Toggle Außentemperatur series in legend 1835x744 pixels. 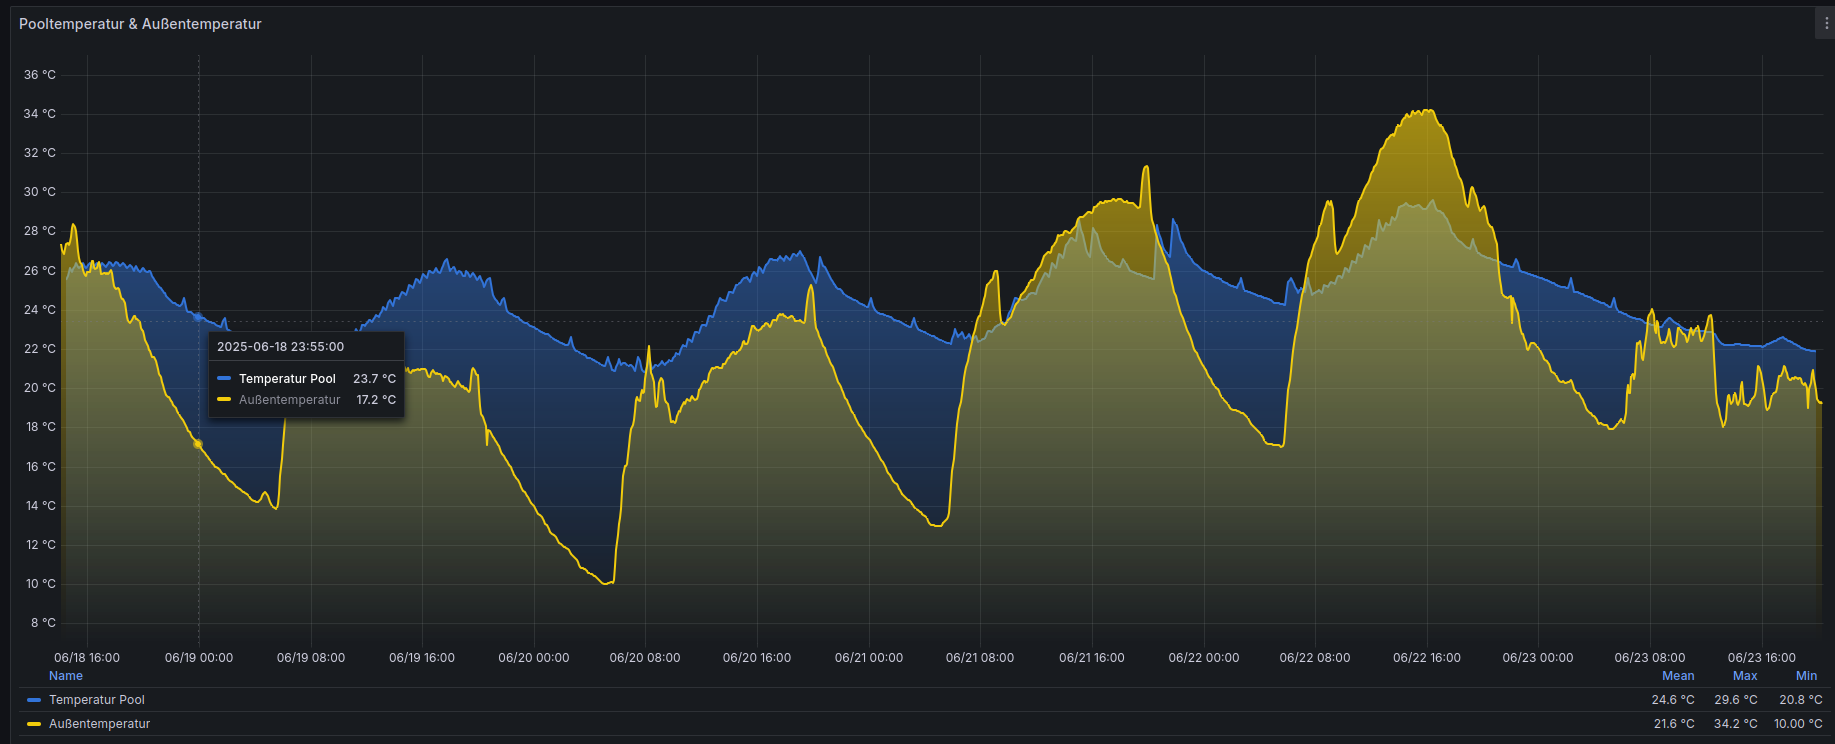click(99, 724)
